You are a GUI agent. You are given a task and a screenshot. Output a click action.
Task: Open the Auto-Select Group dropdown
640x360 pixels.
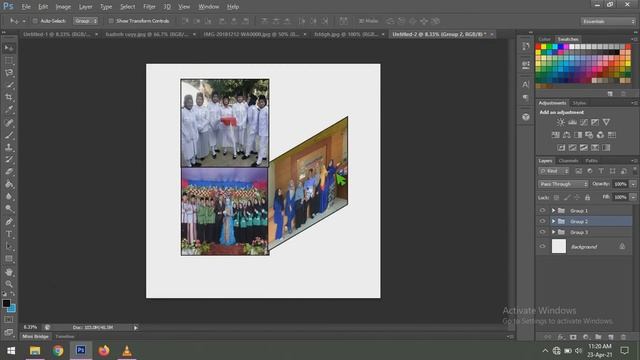point(86,21)
